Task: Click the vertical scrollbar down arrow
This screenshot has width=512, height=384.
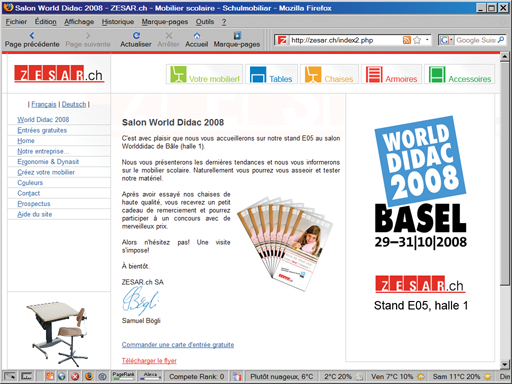Action: click(x=504, y=364)
